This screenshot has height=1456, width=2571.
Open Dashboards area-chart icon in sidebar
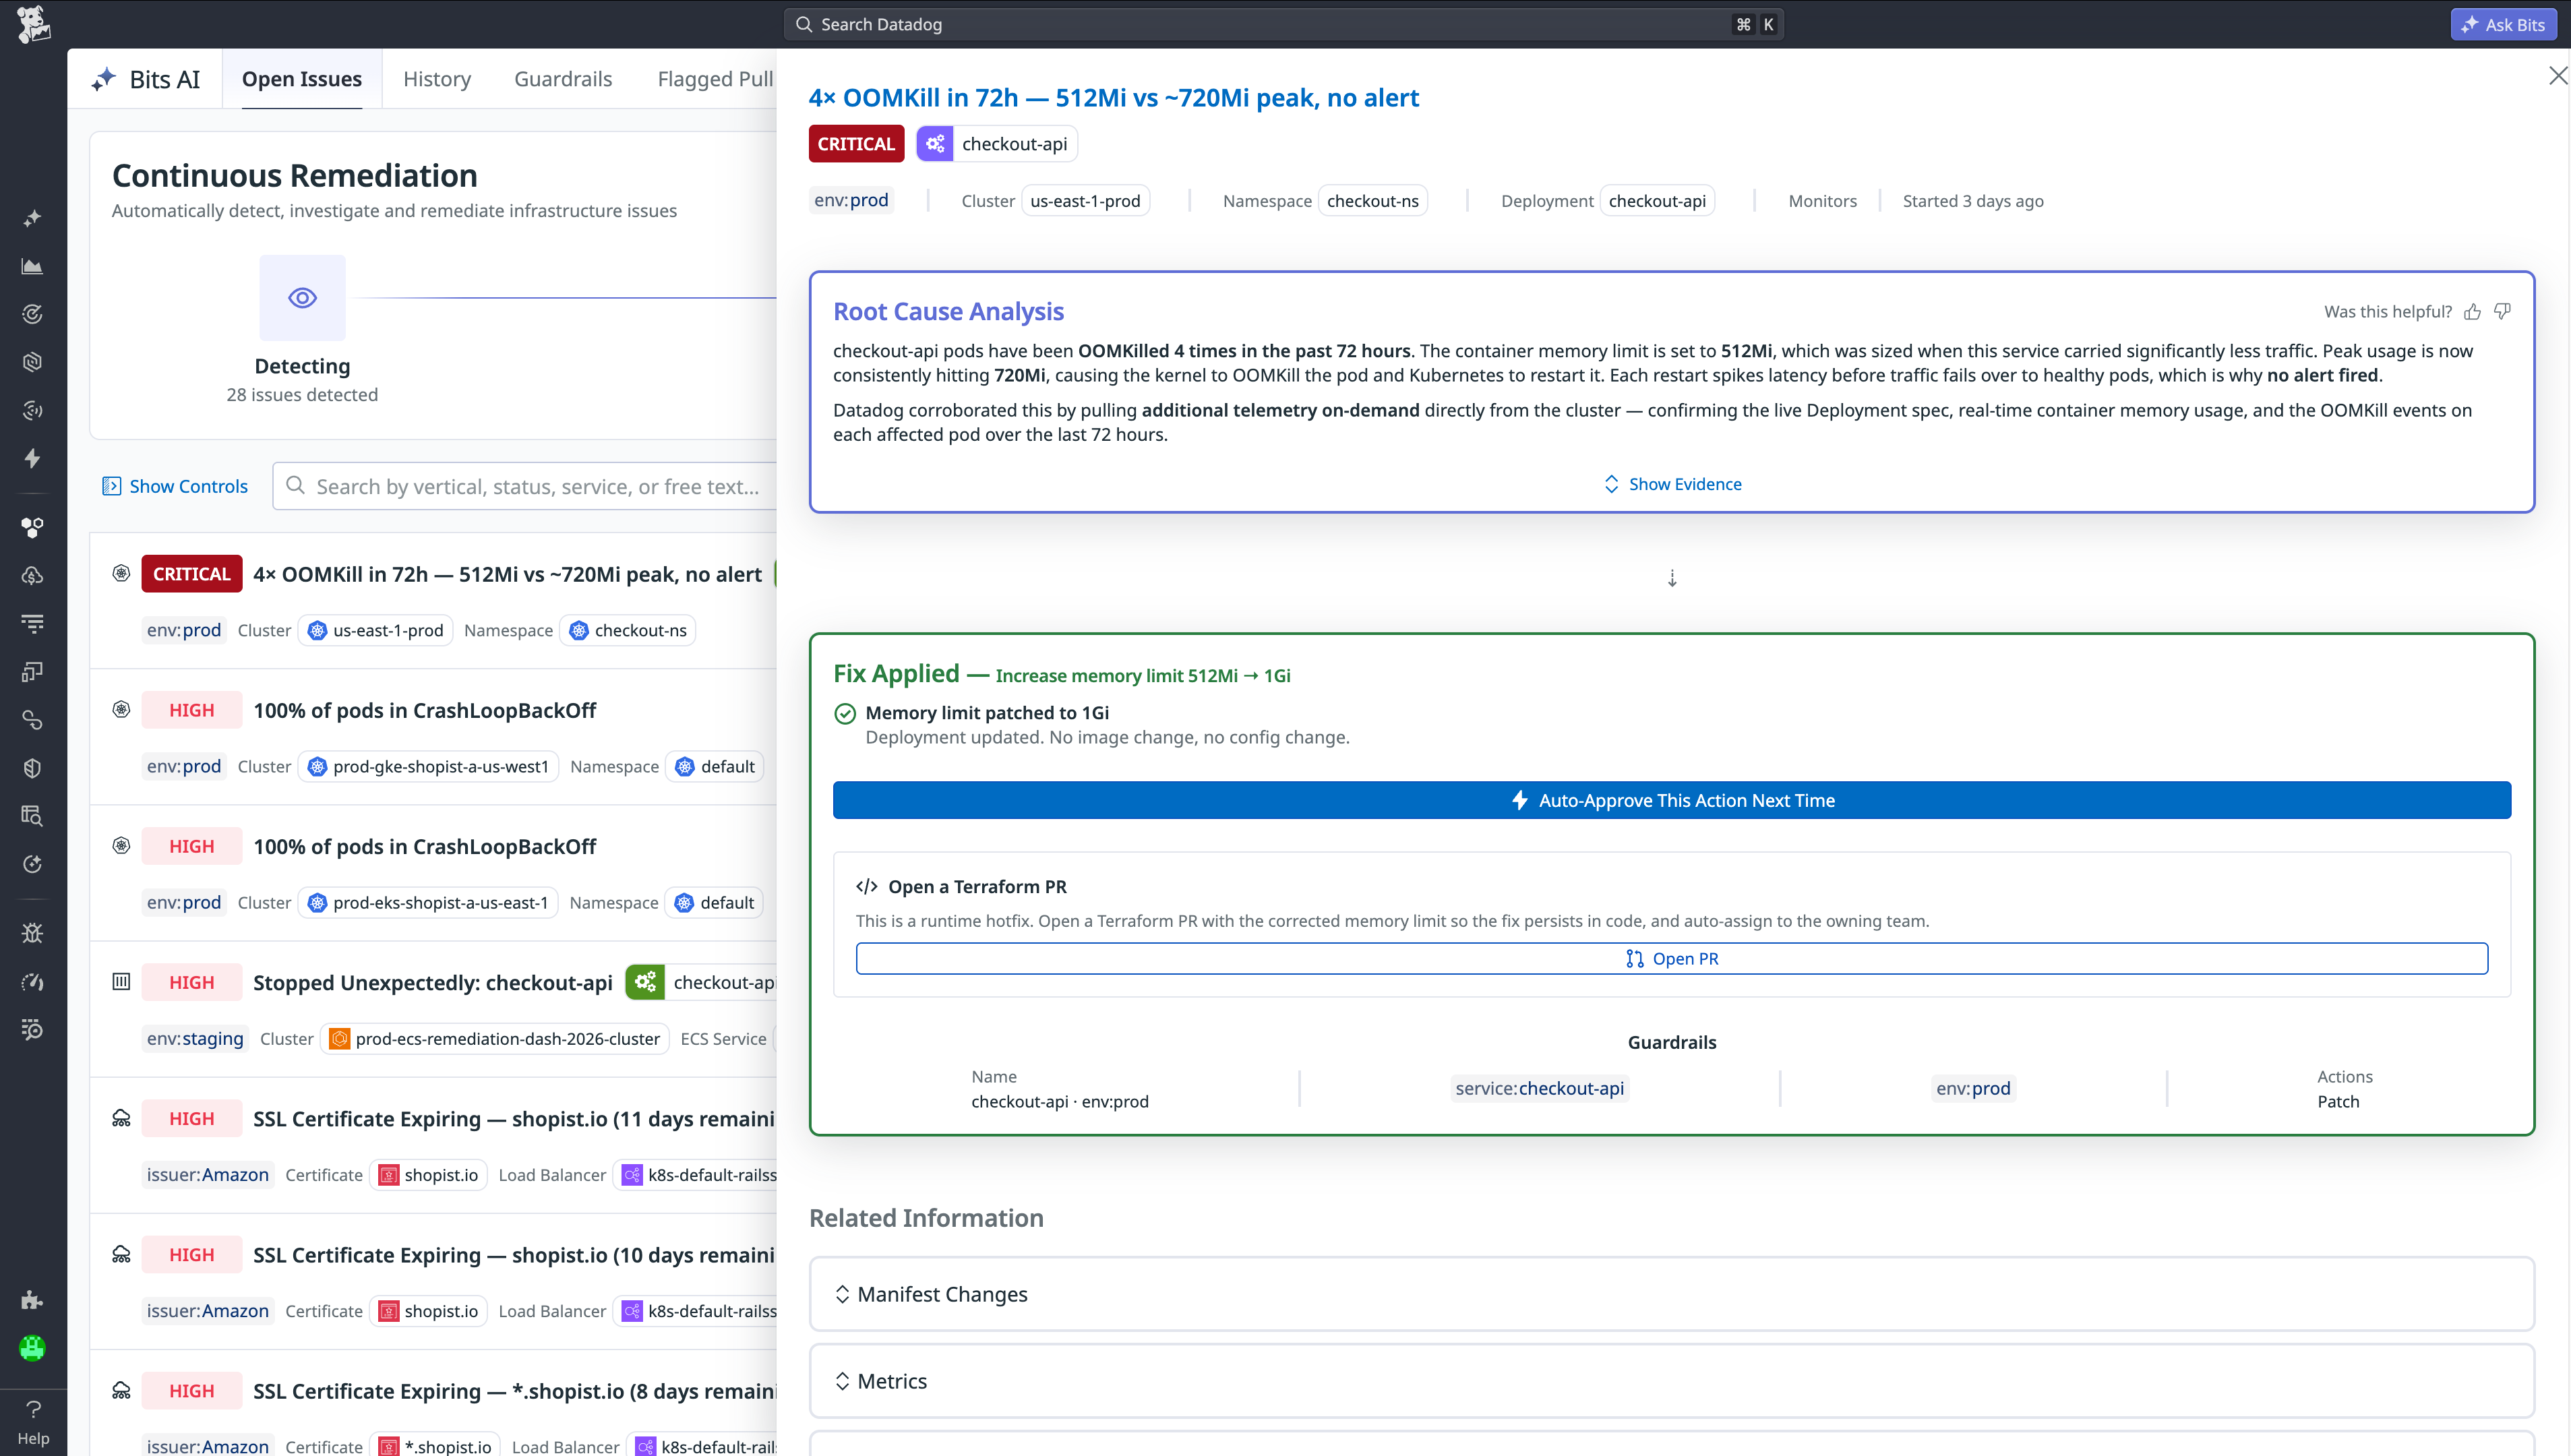(x=32, y=266)
